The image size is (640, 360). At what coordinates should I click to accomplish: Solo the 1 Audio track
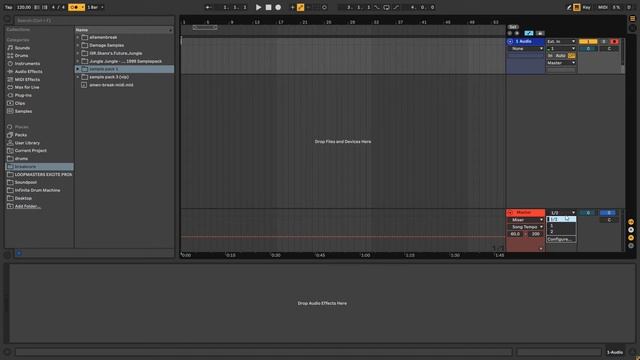click(604, 41)
